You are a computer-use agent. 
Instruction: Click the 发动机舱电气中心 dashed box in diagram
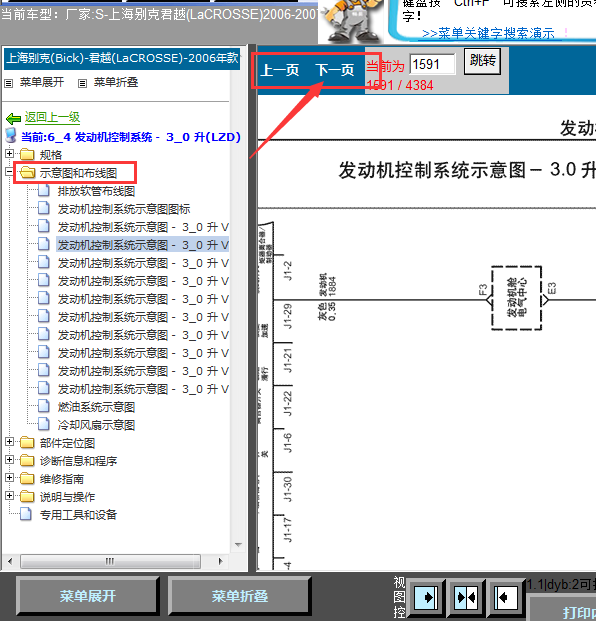pos(516,298)
